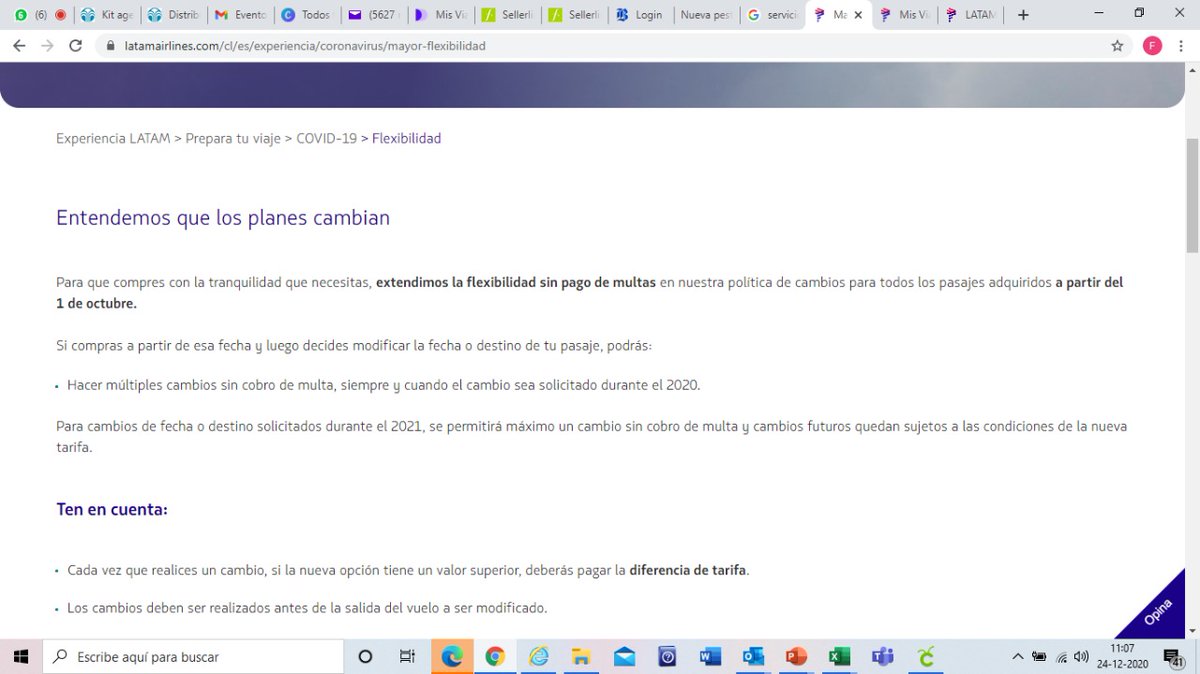This screenshot has height=674, width=1200.
Task: Switch to the LATAM tab
Action: 971,15
